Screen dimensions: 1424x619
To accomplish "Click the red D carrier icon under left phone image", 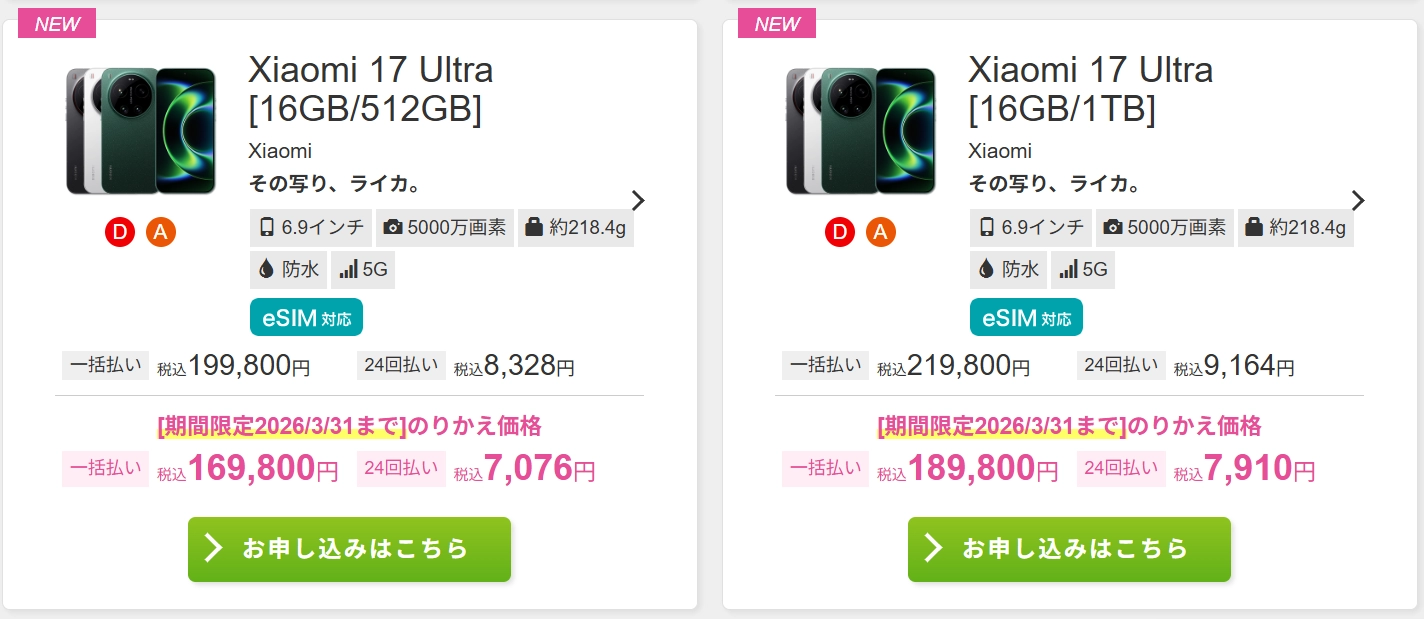I will [119, 232].
